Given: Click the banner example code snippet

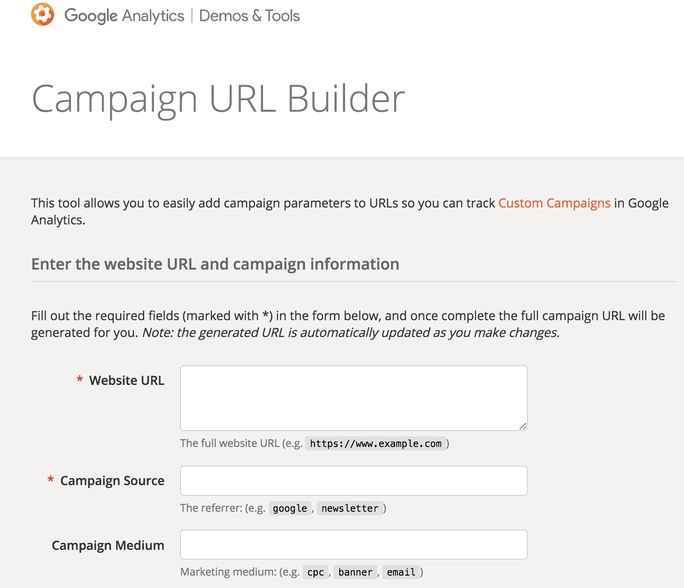Looking at the screenshot, I should (356, 572).
